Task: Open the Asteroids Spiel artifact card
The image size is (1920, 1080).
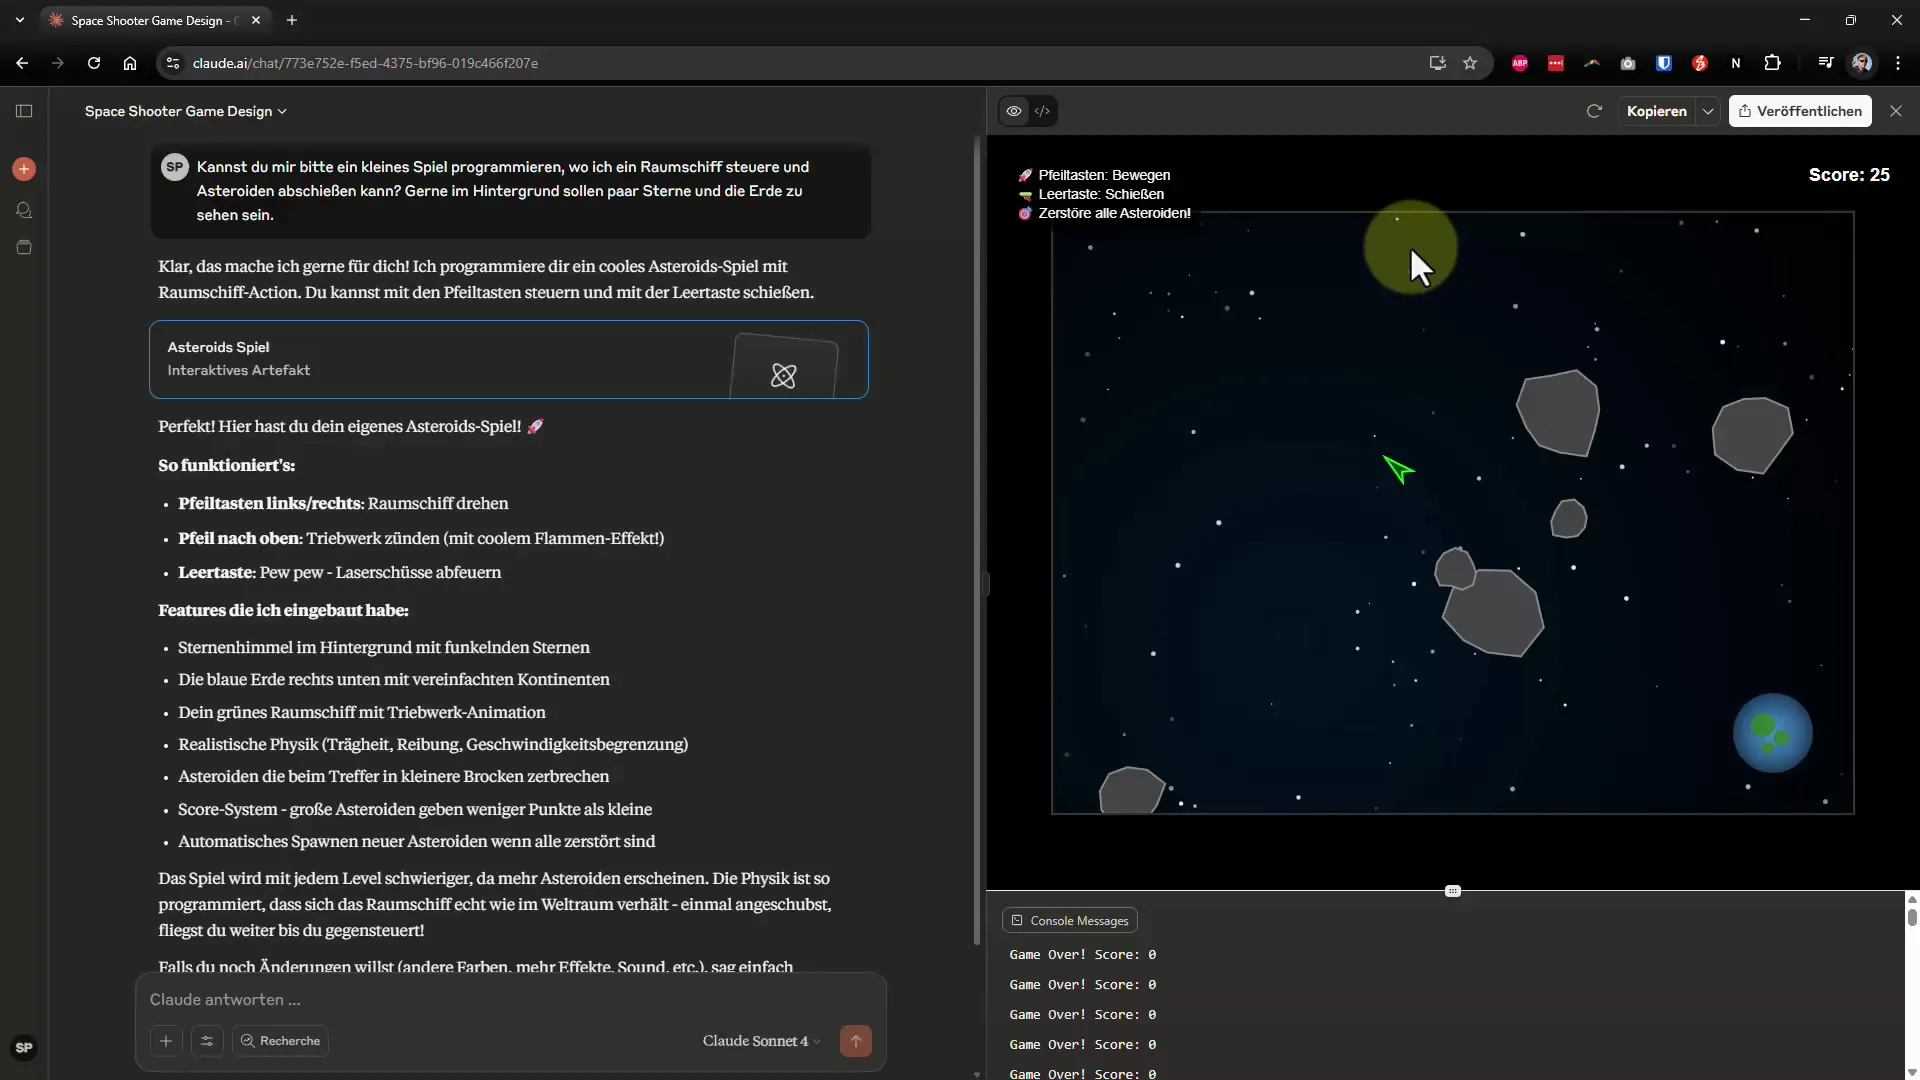Action: (509, 359)
